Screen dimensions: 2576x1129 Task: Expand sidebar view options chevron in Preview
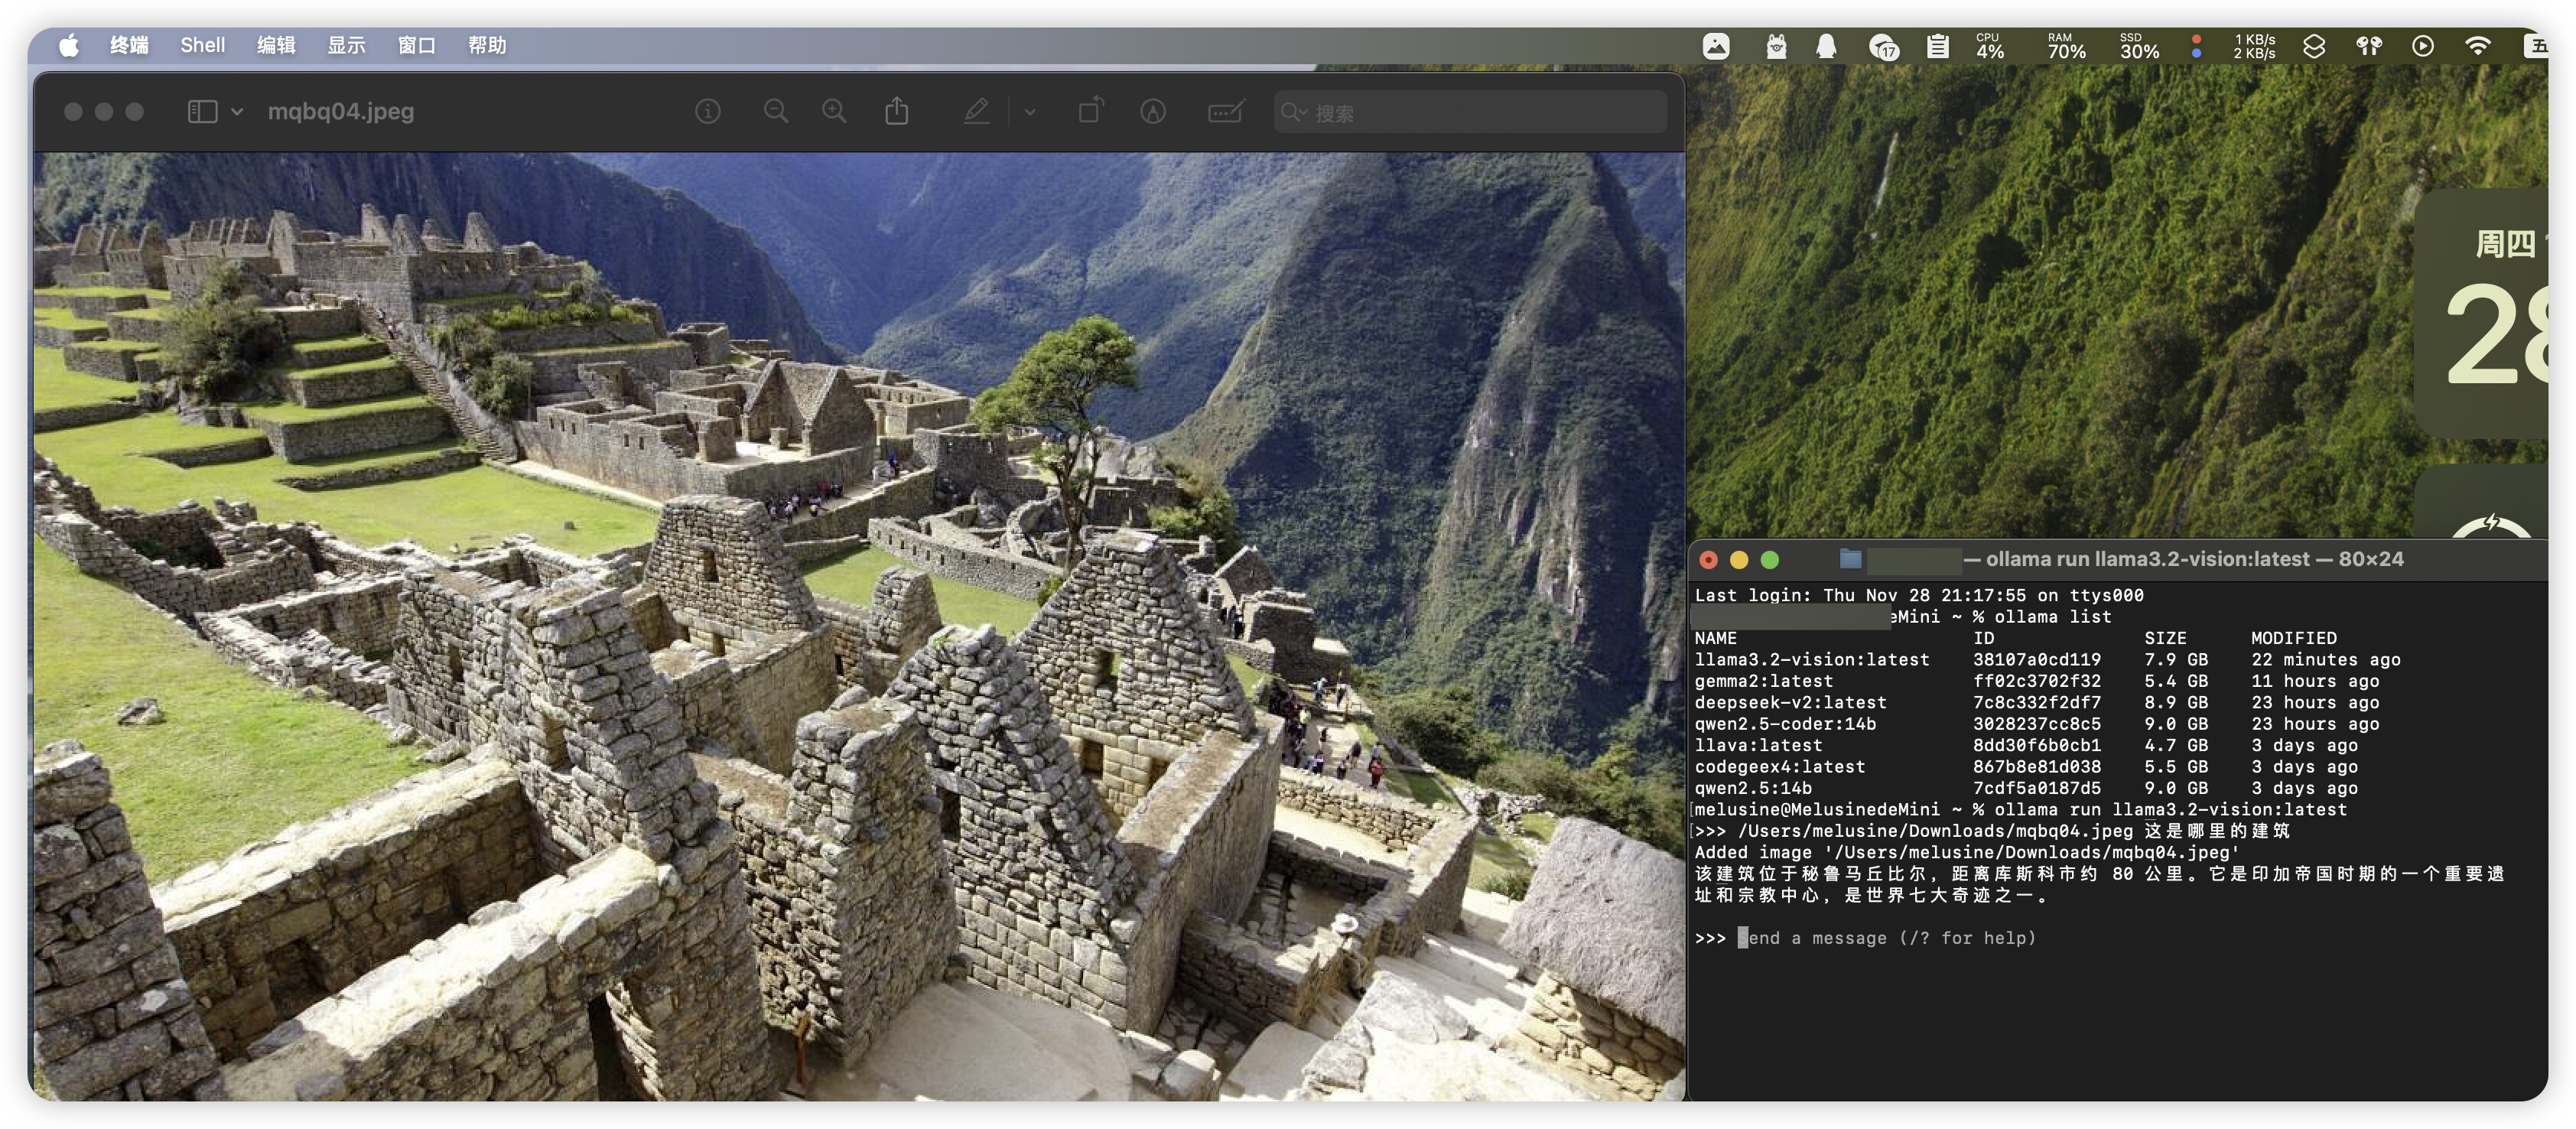click(237, 112)
